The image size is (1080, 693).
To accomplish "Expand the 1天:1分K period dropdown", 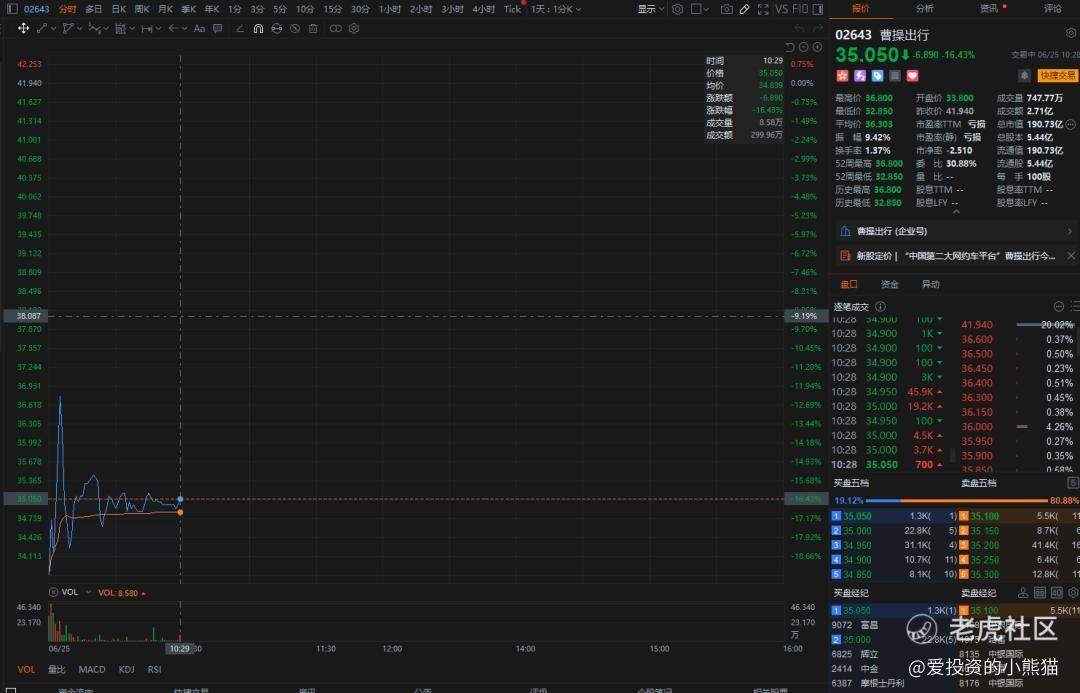I will [556, 9].
